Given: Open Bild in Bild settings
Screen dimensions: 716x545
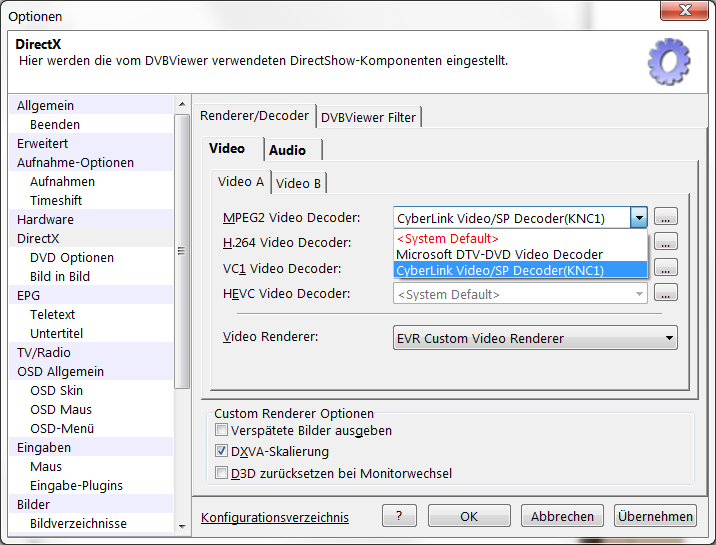Looking at the screenshot, I should coord(91,277).
